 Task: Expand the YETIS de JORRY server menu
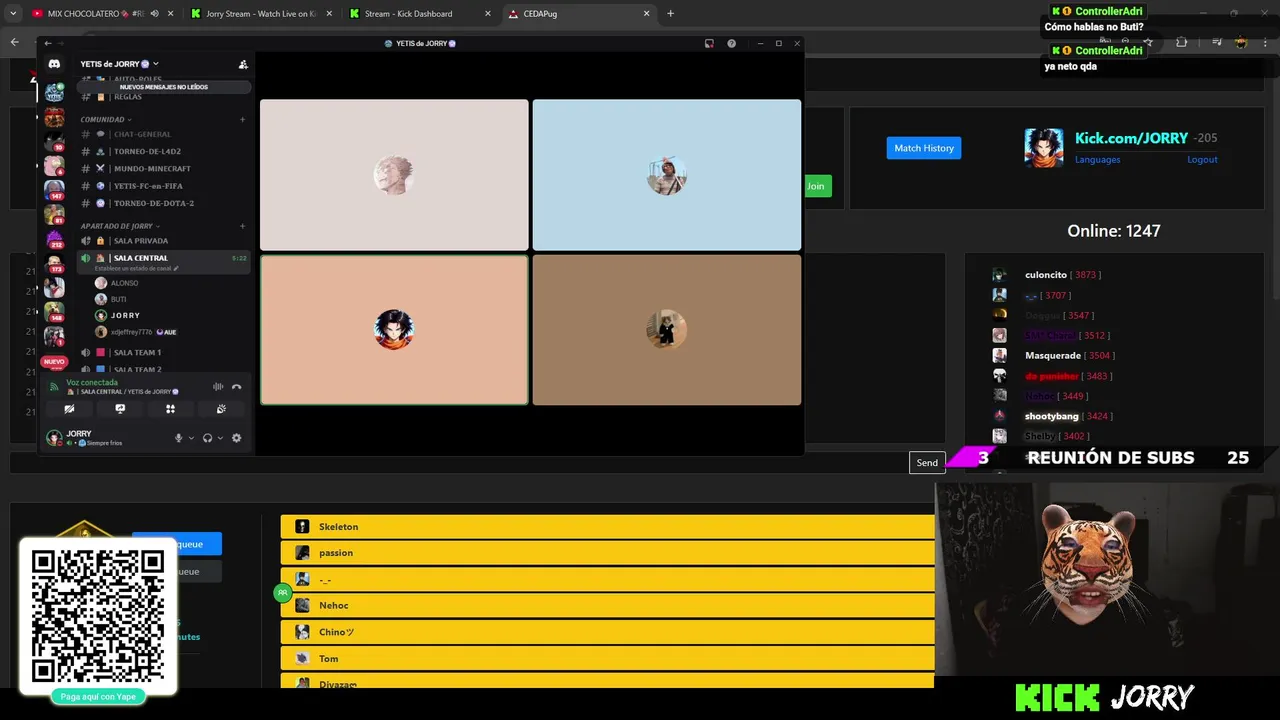pos(119,64)
